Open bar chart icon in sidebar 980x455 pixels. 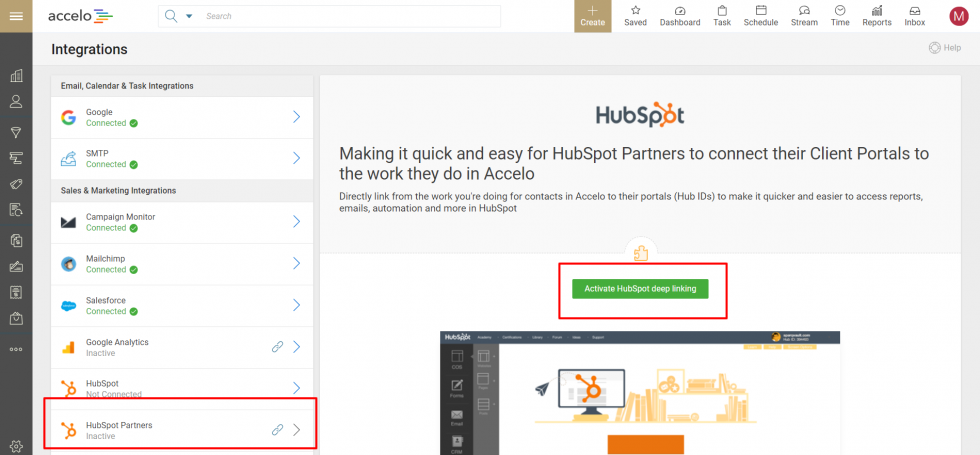click(x=16, y=76)
